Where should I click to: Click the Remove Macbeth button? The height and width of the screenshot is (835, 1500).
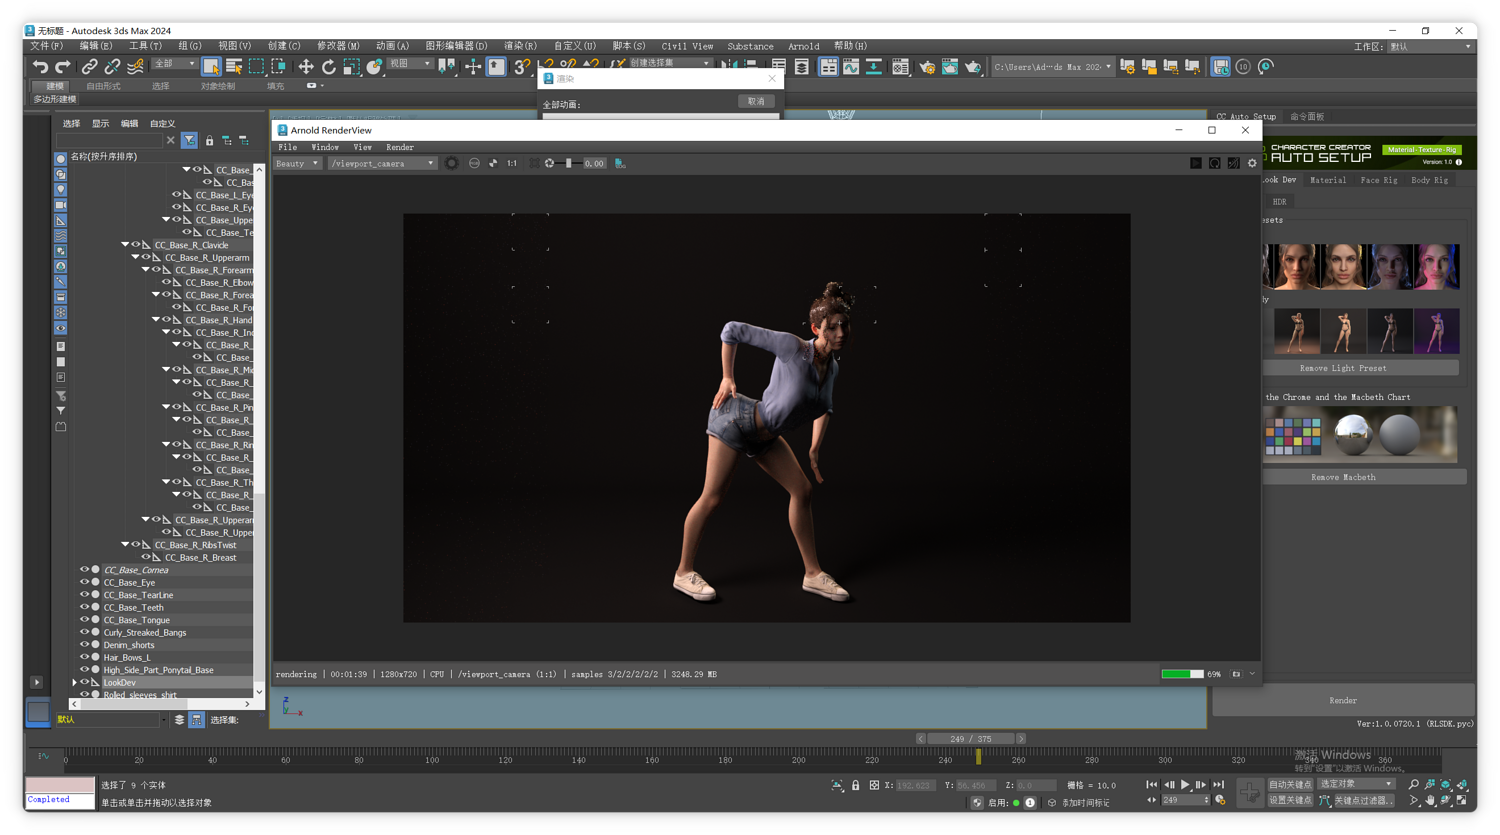(1342, 477)
